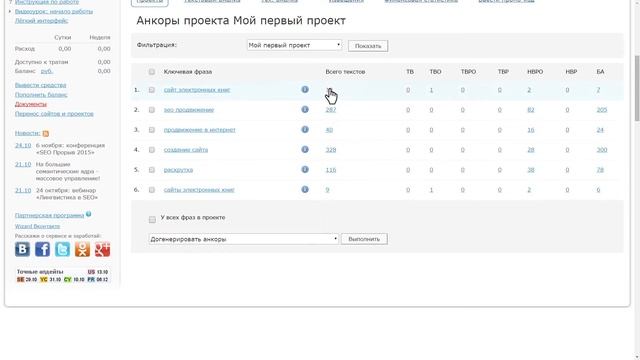Image resolution: width=640 pixels, height=360 pixels.
Task: Open info icon for 'seo продвижение' row
Action: pos(305,109)
